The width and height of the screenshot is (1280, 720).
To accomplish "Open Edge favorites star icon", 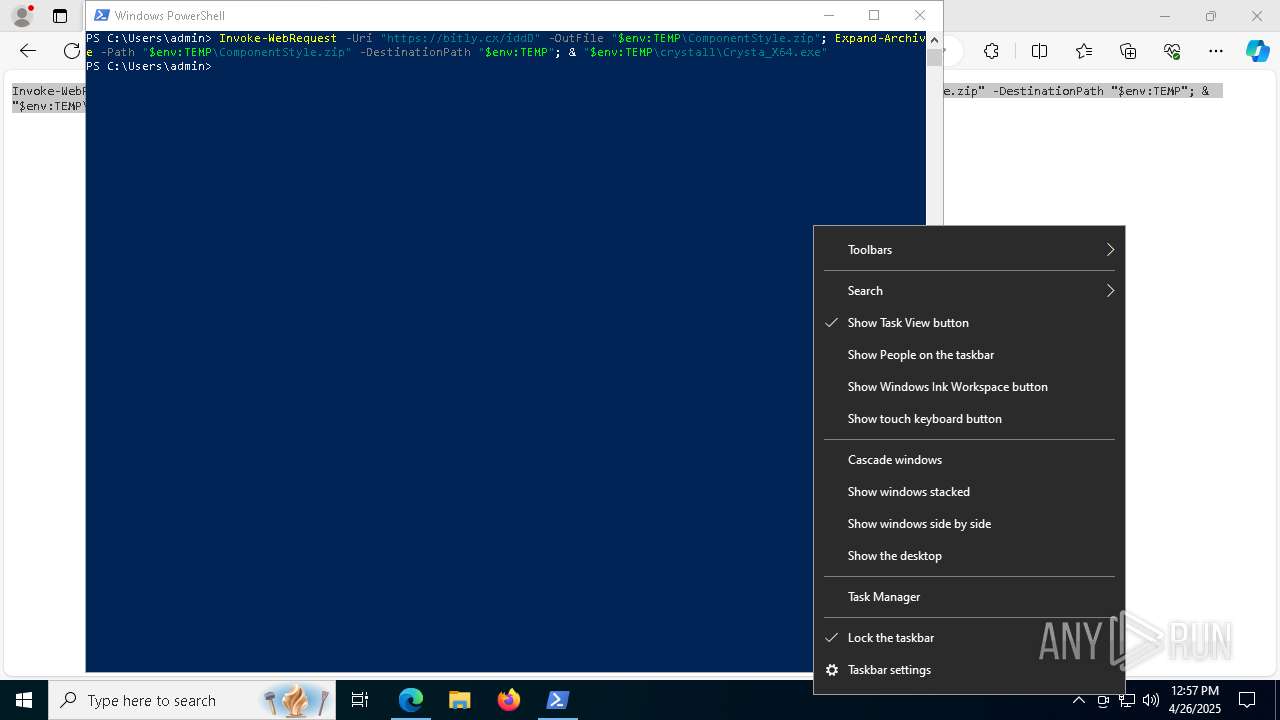I will click(1084, 51).
